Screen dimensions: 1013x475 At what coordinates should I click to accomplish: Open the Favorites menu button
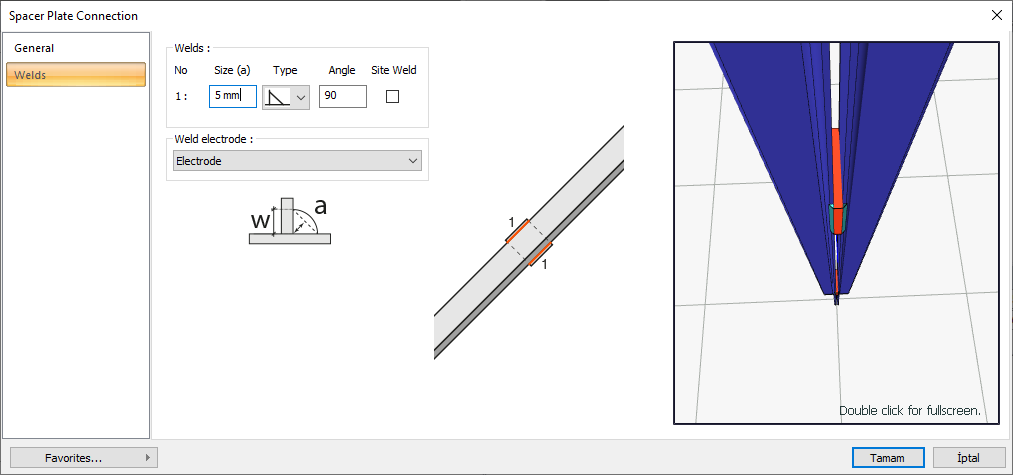pos(84,458)
